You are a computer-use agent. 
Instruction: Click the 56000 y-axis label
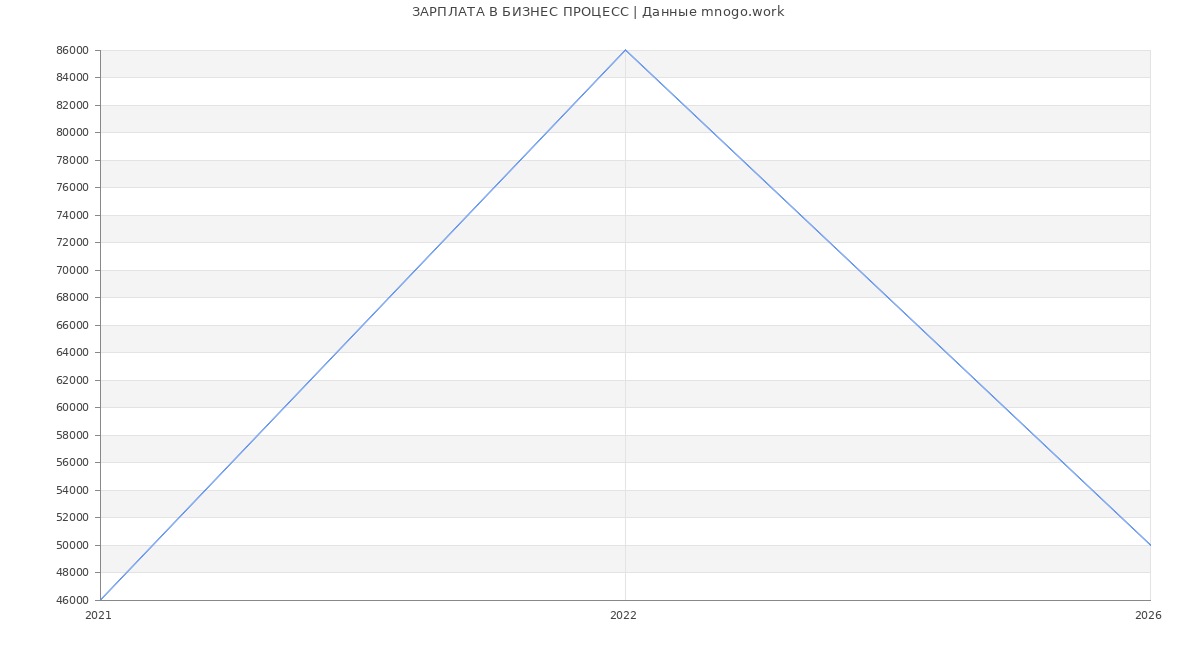click(73, 463)
